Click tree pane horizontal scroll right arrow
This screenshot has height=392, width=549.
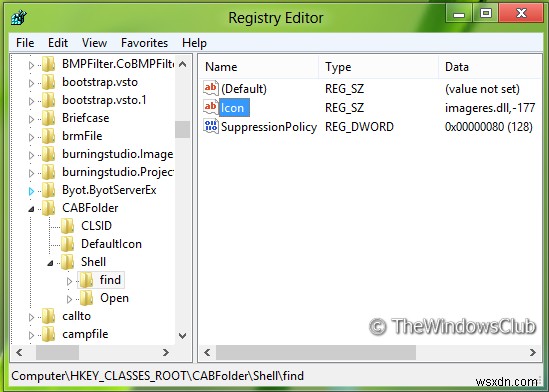[x=166, y=352]
